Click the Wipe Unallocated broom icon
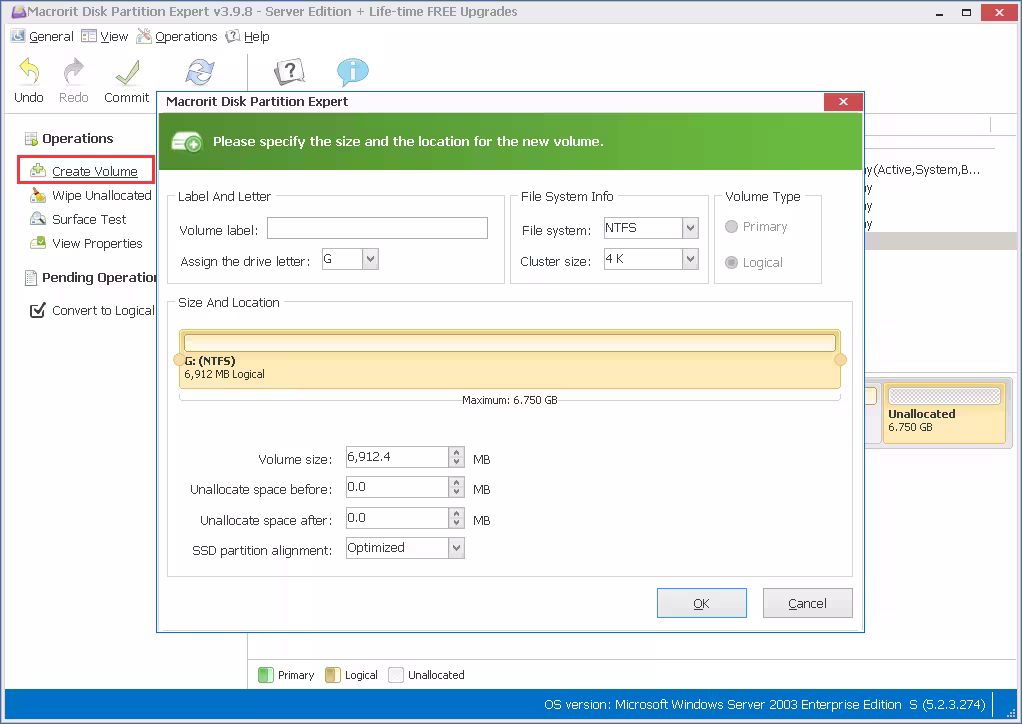 pyautogui.click(x=38, y=195)
